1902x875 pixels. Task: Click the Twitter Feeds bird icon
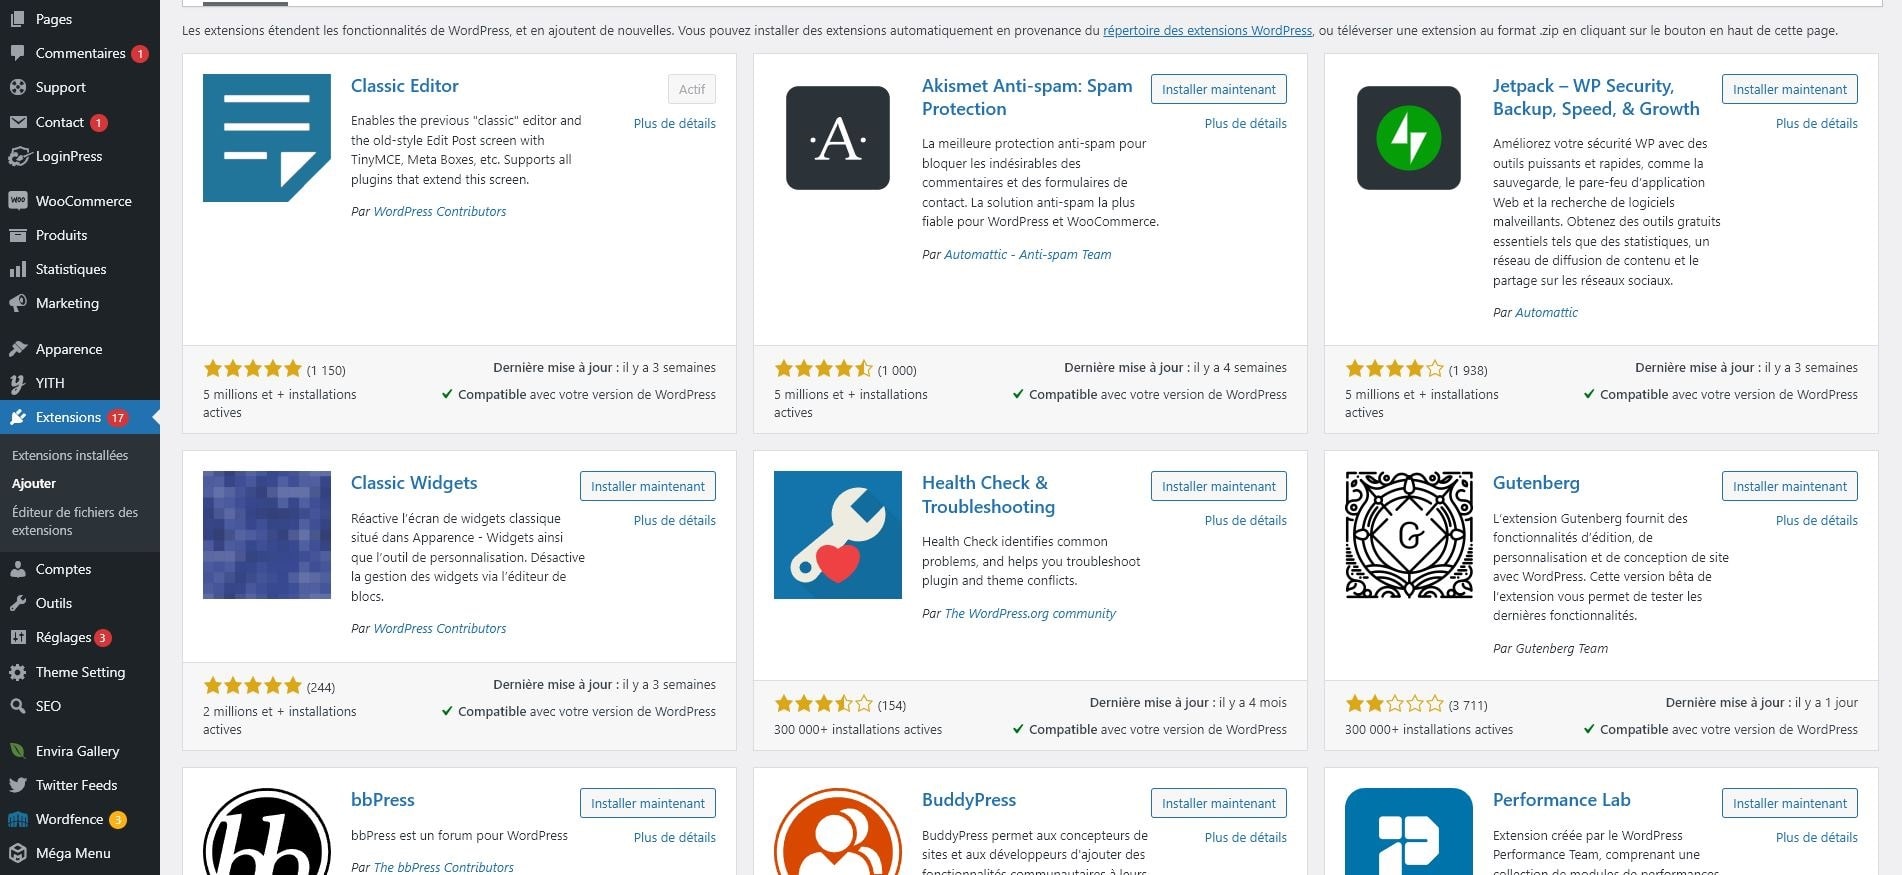tap(18, 785)
